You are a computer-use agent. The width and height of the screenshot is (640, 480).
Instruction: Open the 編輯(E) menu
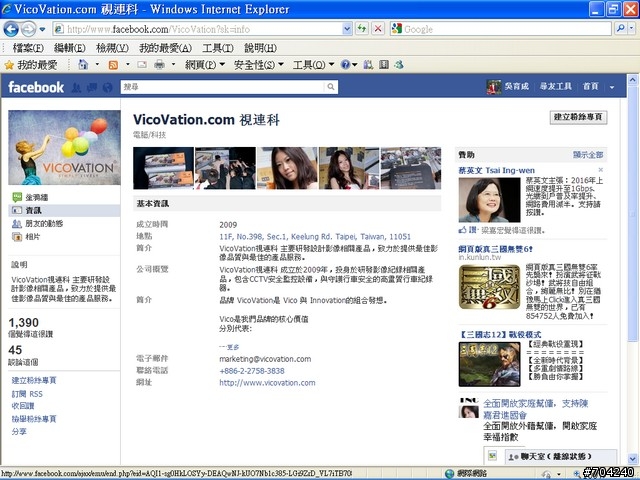tap(70, 48)
